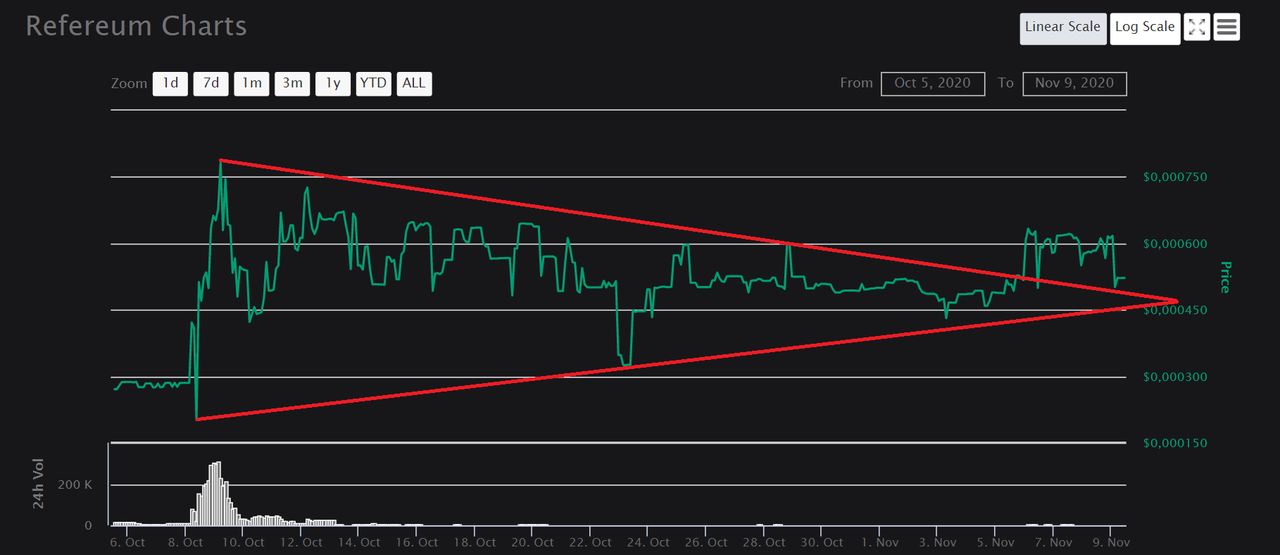Click the 24h Vol axis title

tap(39, 485)
